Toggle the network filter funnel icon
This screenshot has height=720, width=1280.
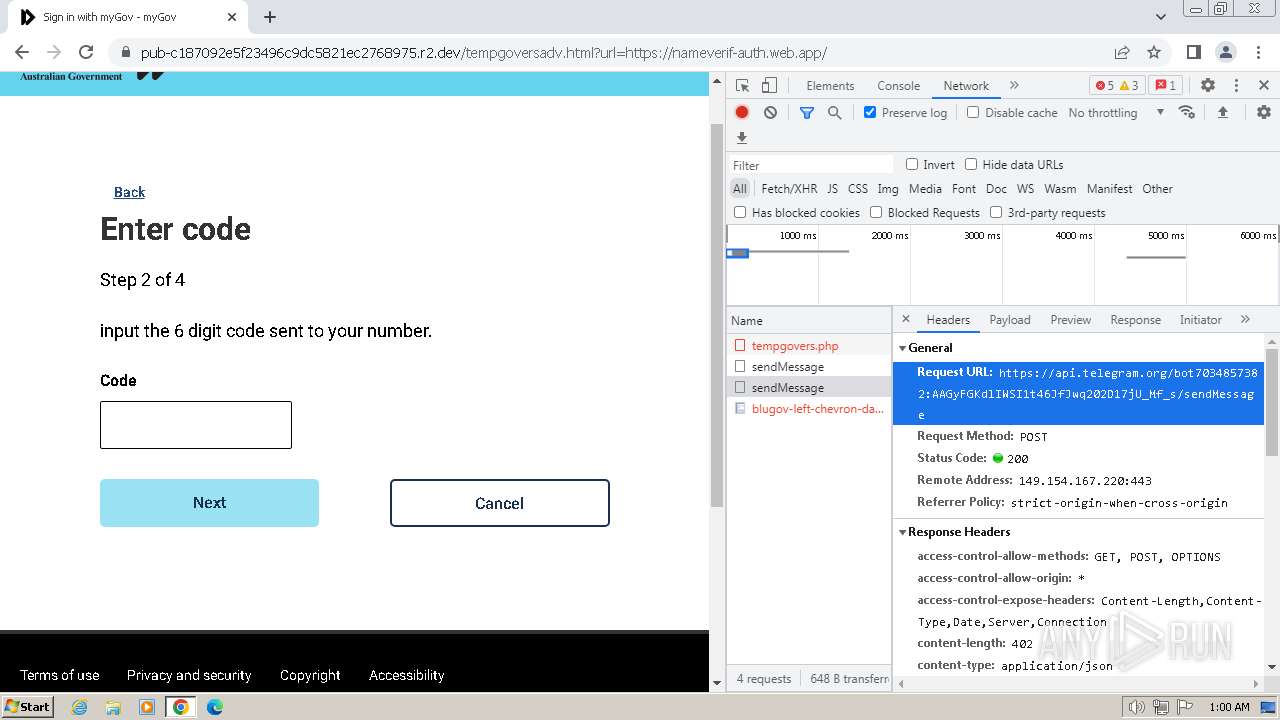[807, 112]
